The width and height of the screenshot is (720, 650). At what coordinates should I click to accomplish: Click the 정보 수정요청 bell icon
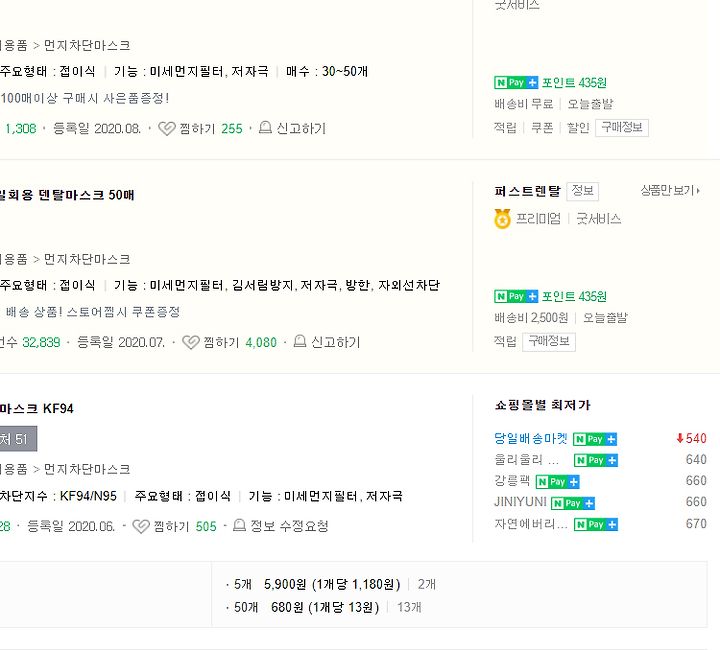239,526
